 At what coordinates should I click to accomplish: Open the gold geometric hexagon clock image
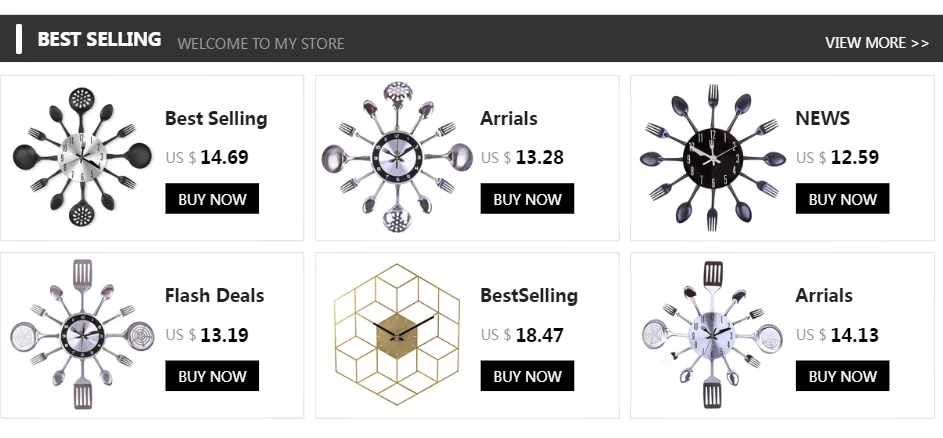397,334
